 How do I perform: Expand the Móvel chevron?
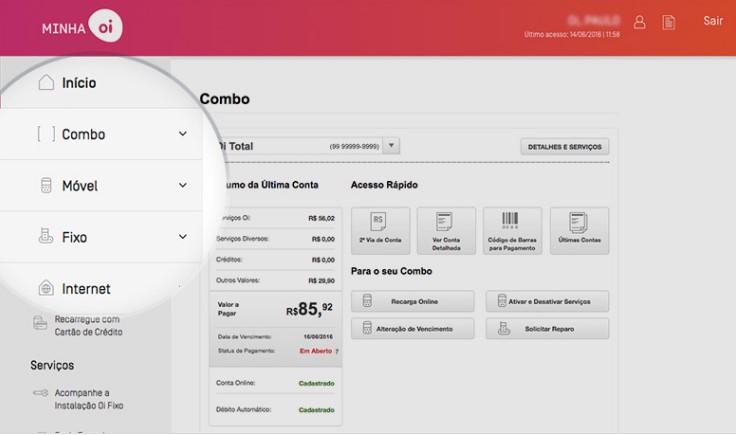pyautogui.click(x=183, y=185)
